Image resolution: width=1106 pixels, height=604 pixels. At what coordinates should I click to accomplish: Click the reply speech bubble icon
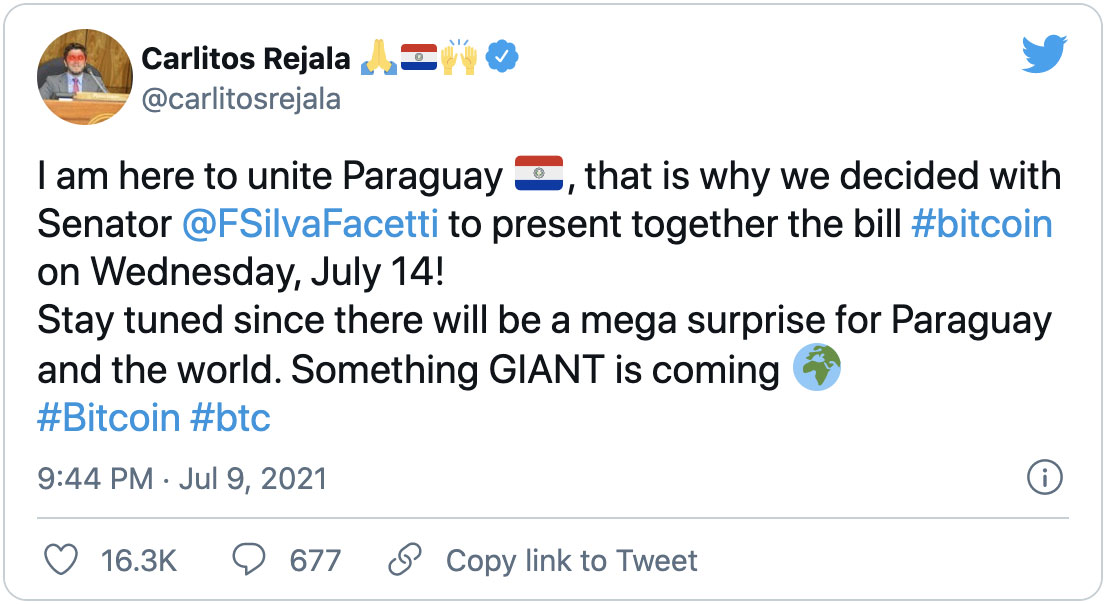[x=248, y=560]
